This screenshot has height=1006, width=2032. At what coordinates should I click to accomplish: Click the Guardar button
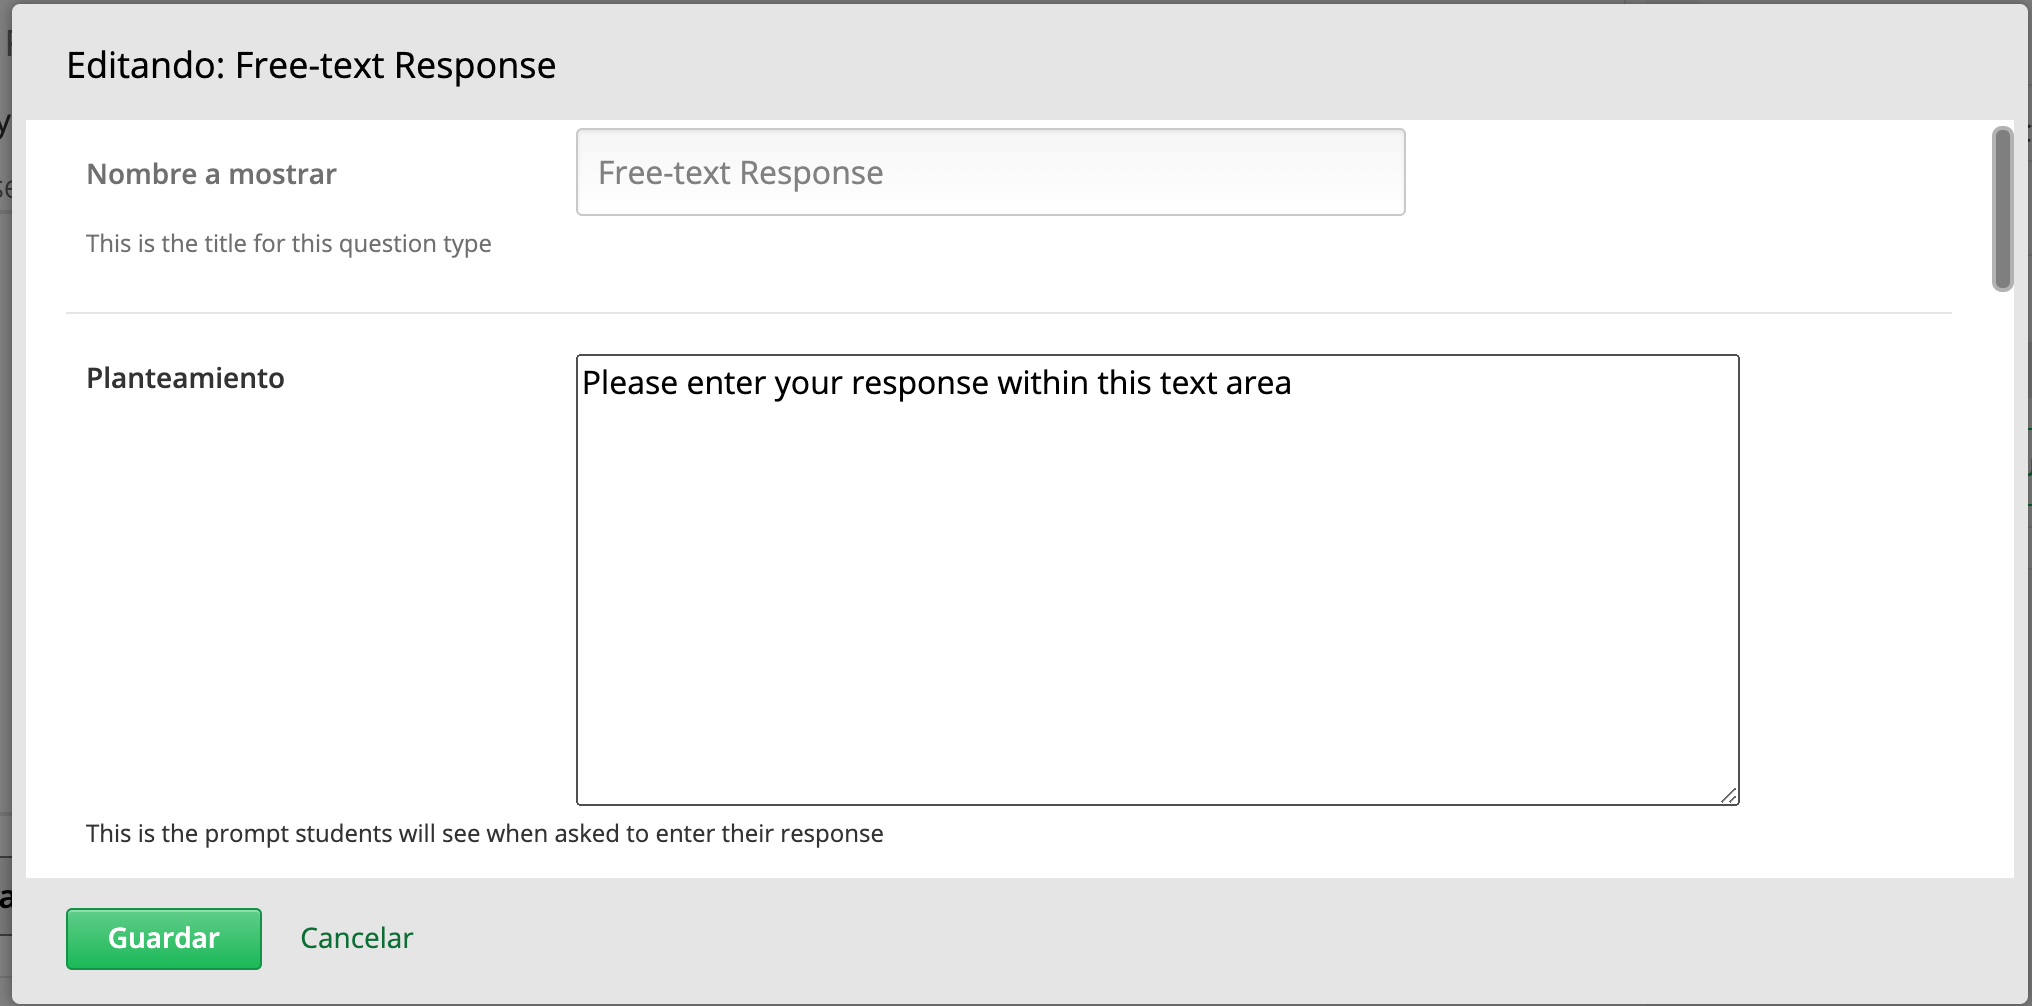pyautogui.click(x=163, y=938)
